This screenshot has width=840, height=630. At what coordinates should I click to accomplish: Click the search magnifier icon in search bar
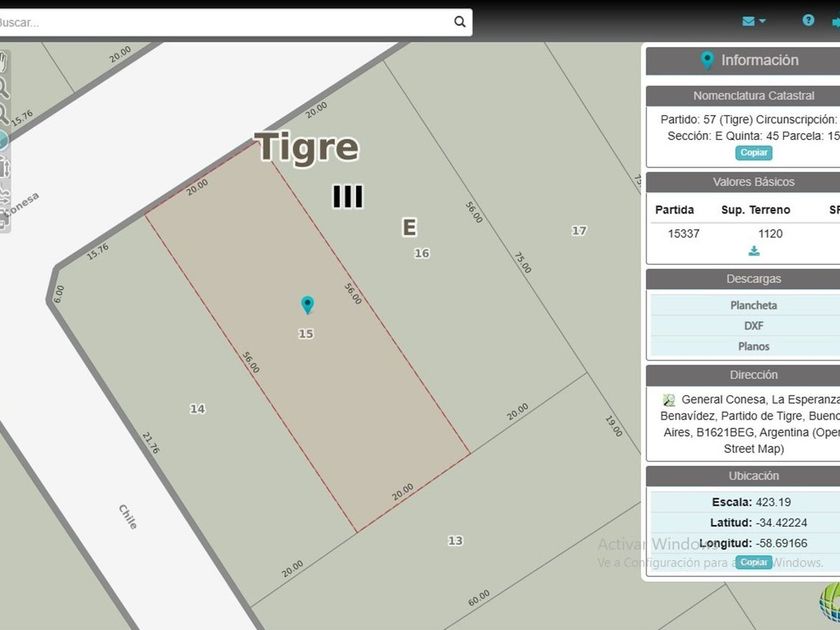[x=459, y=22]
